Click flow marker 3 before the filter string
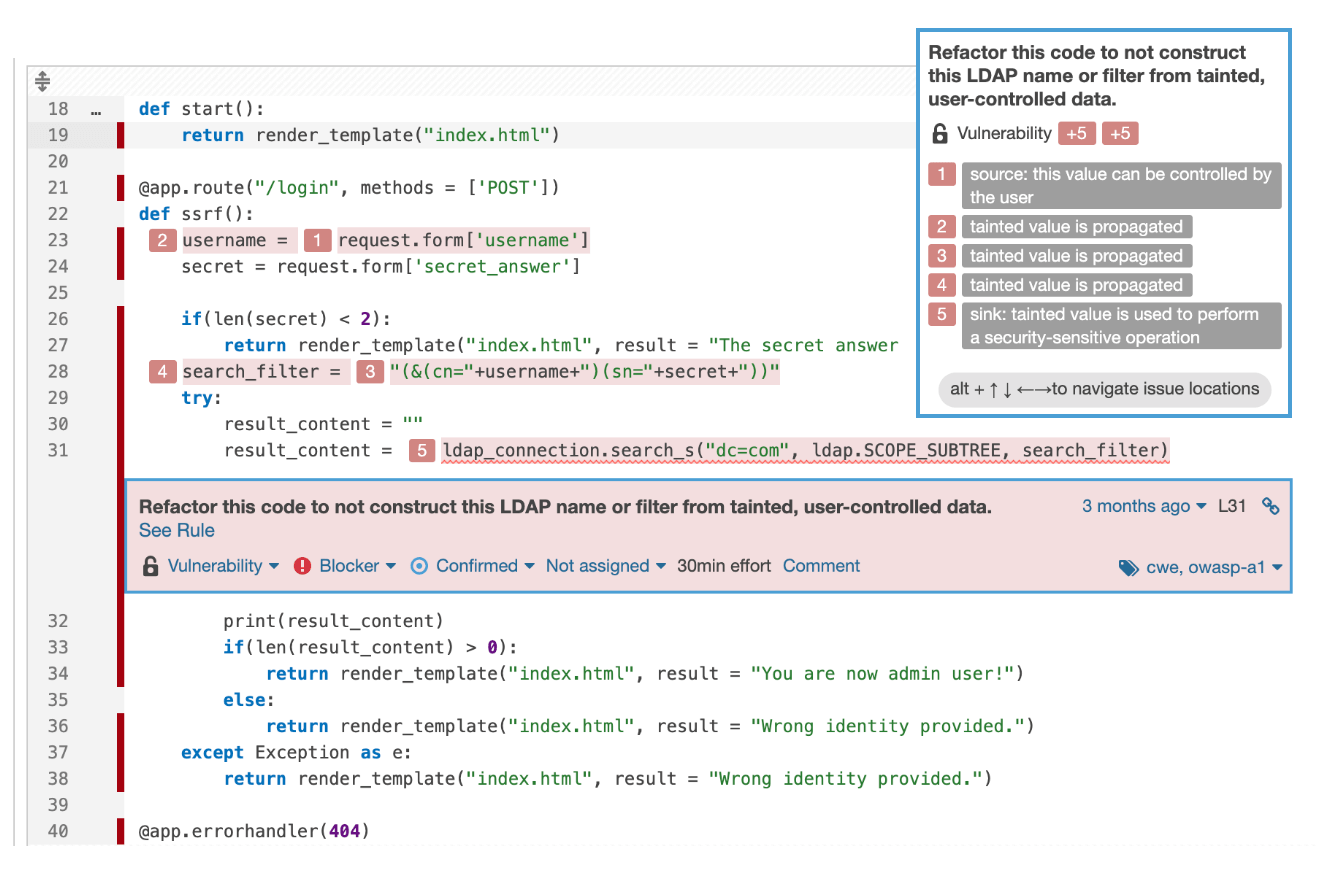1330x896 pixels. click(369, 372)
